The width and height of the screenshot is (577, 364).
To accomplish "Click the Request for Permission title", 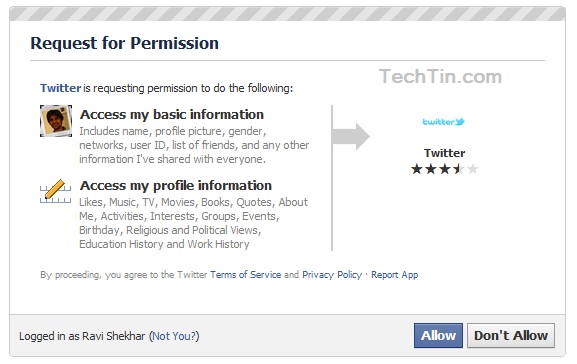I will [124, 43].
